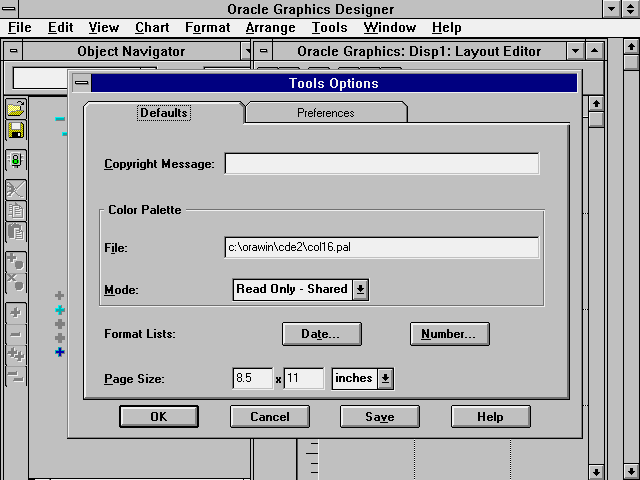This screenshot has width=640, height=480.
Task: Click the Open folder icon in Navigator toolbar
Action: pos(16,109)
